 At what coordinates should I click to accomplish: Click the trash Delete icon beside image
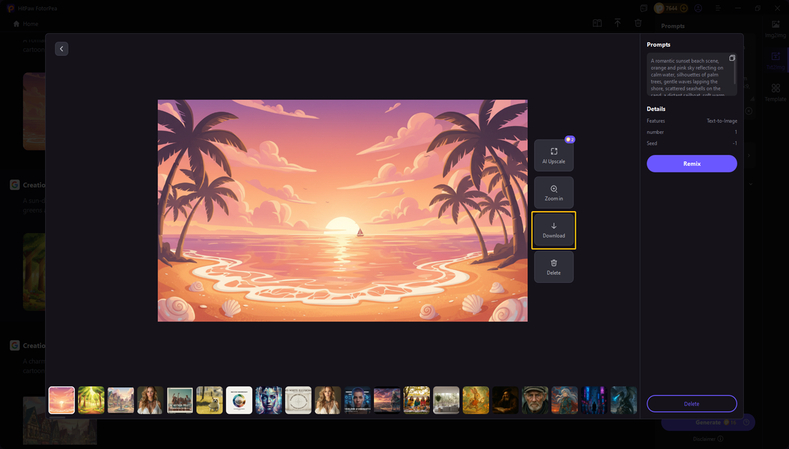click(553, 266)
